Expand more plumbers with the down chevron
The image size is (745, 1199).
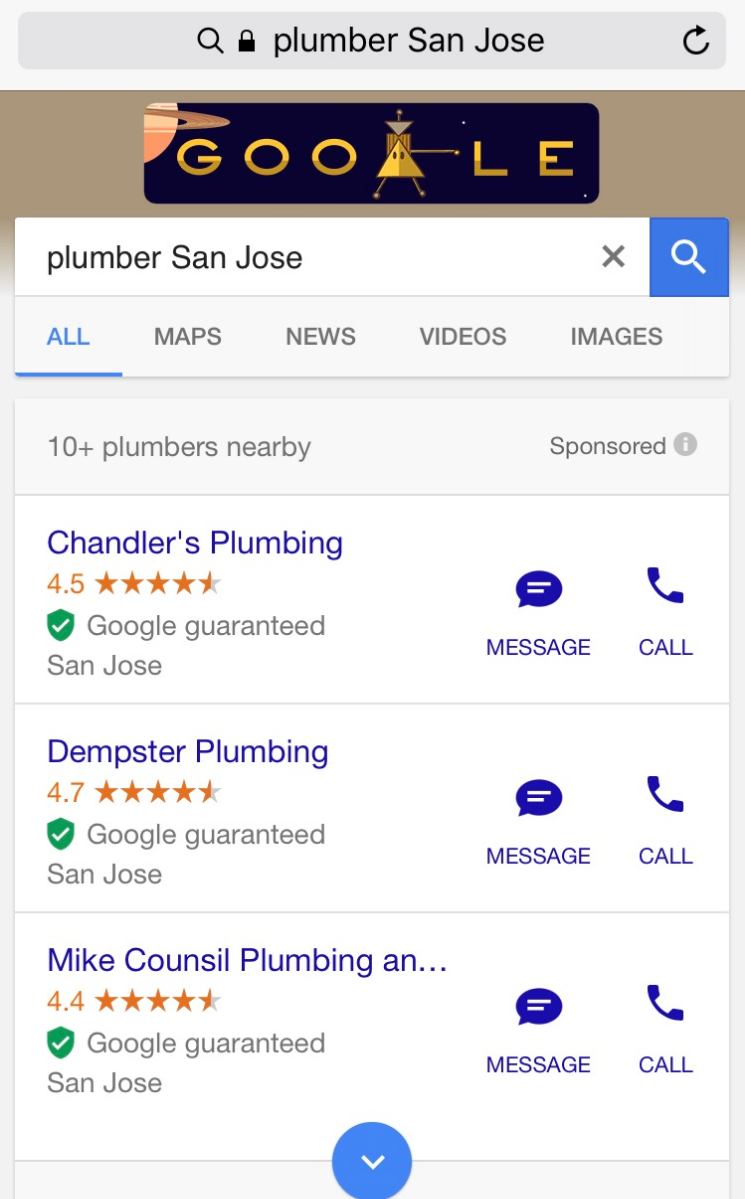372,1161
